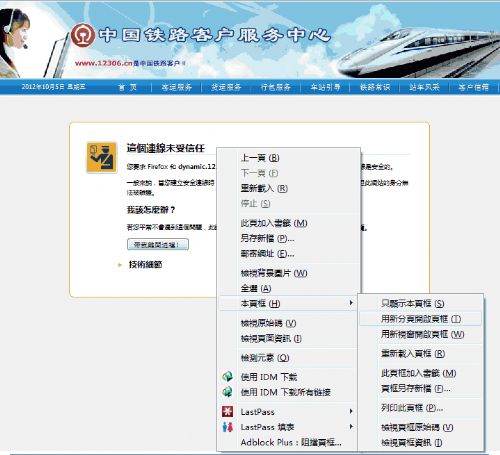500x455 pixels.
Task: Click the high-speed train banner image
Action: [x=420, y=52]
